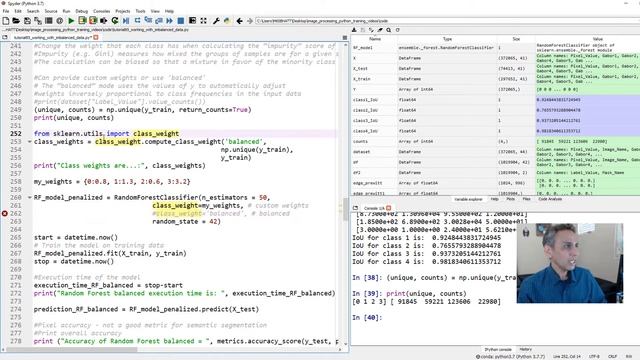Open the editor pane options menu
Screen dimensions: 640x360
tap(345, 37)
